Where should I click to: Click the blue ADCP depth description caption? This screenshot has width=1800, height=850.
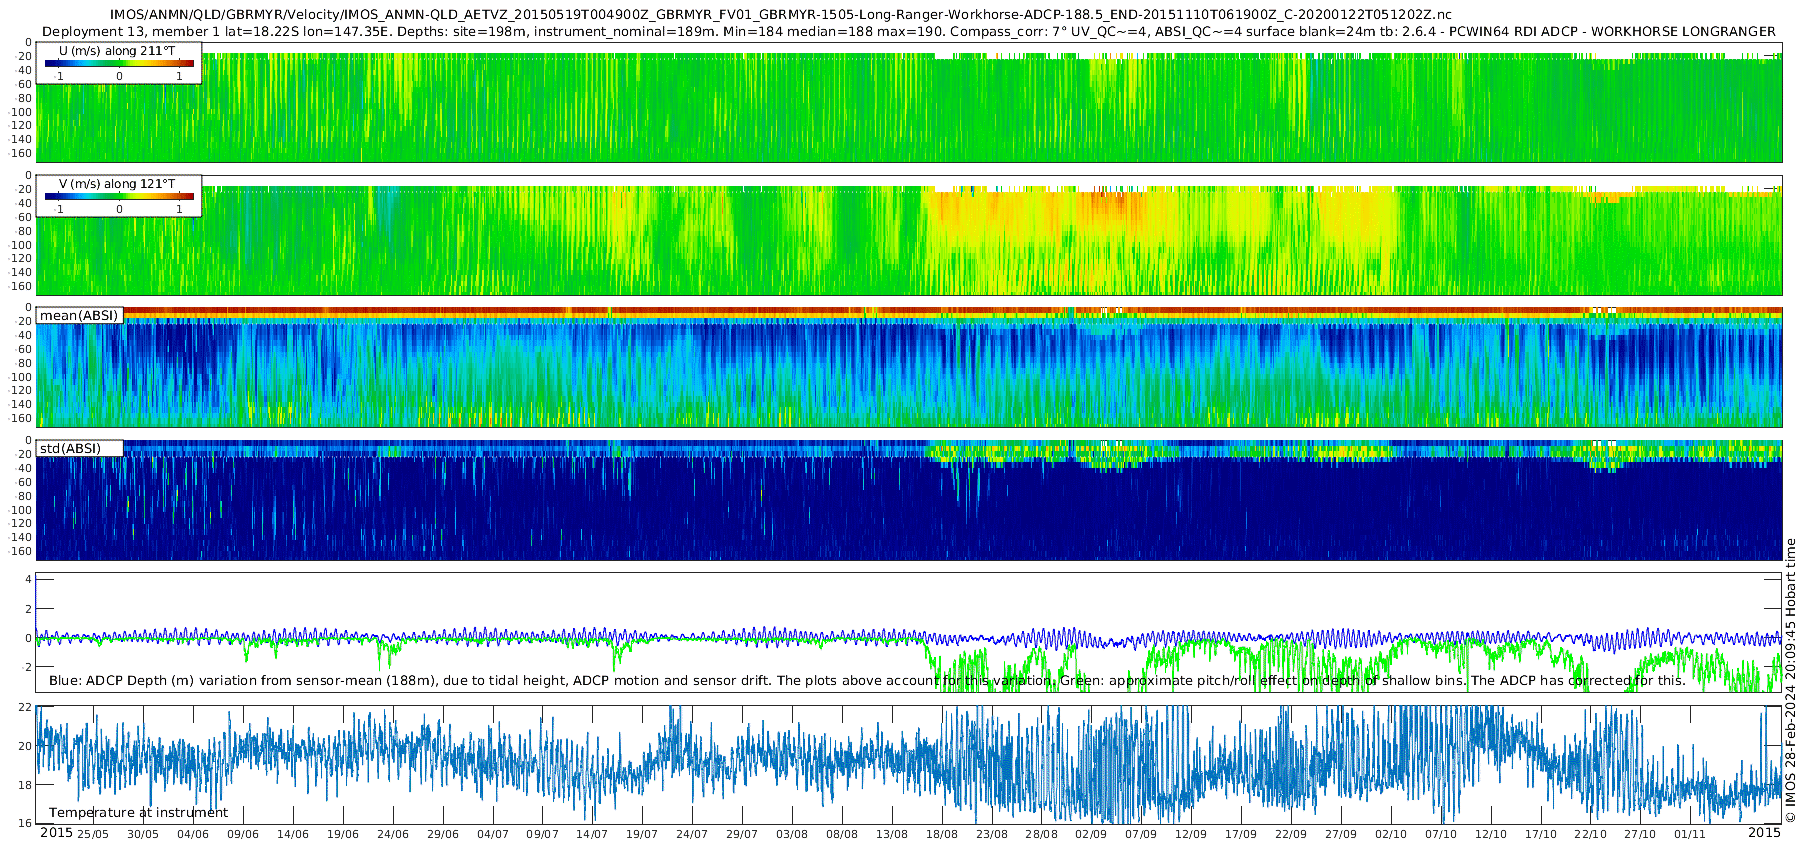coord(867,680)
